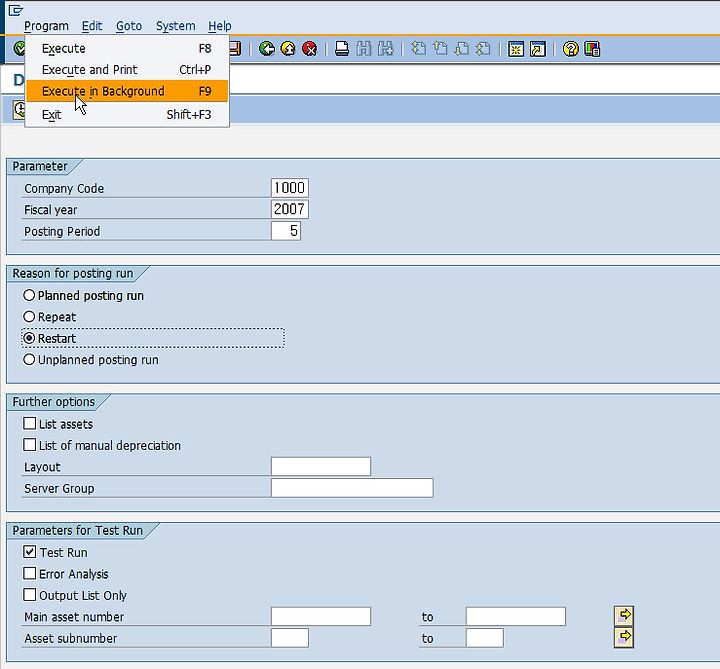Click the 'Layout' label

pos(42,467)
